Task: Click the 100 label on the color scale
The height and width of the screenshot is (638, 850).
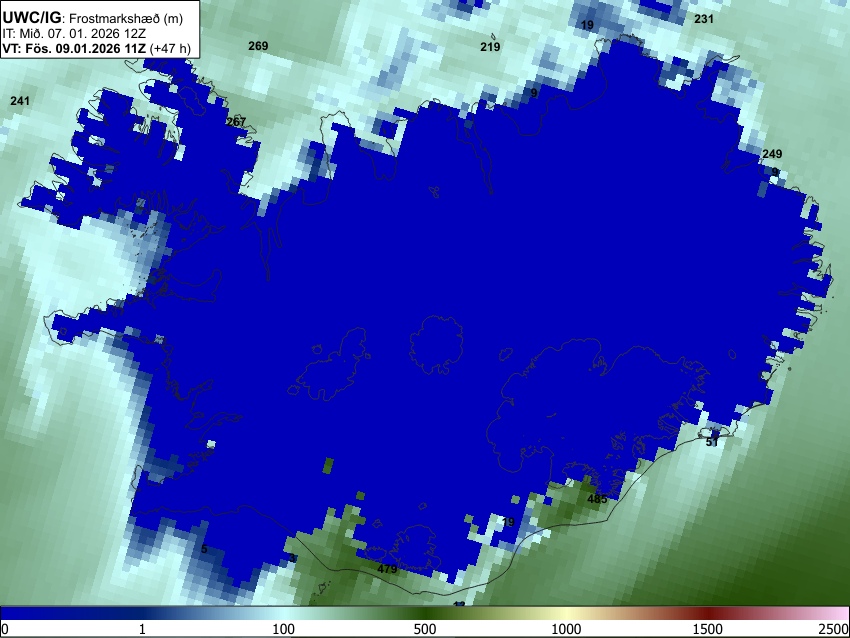Action: pos(284,629)
